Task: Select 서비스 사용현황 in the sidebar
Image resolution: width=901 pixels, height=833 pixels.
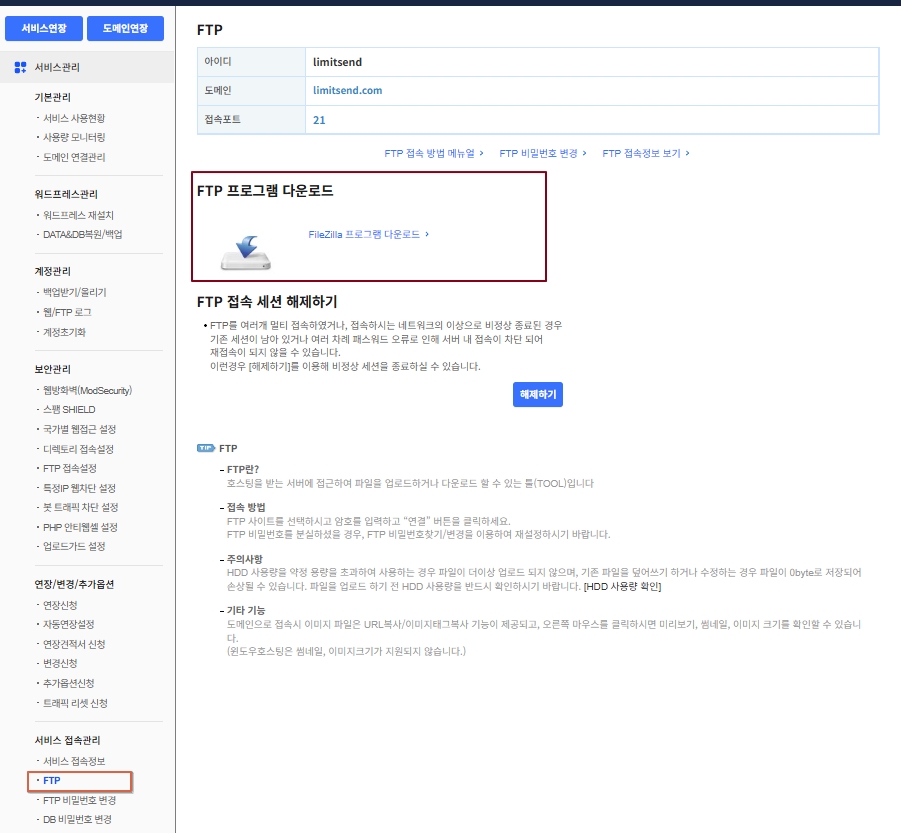Action: coord(74,118)
